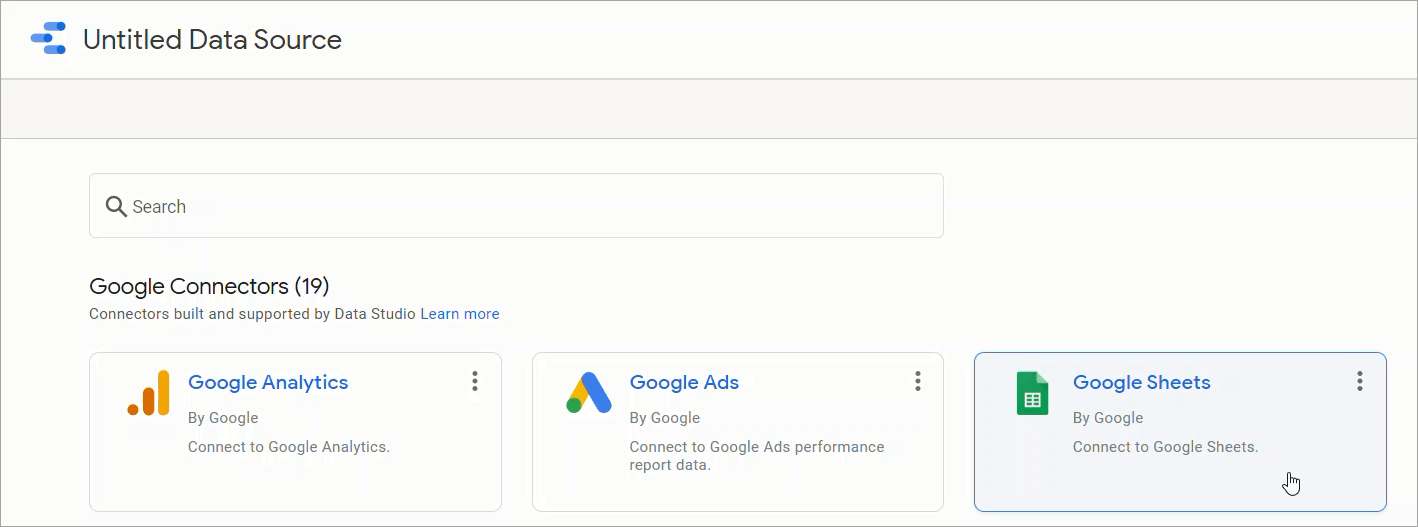Click the connector Search field
The width and height of the screenshot is (1418, 527).
pos(516,206)
